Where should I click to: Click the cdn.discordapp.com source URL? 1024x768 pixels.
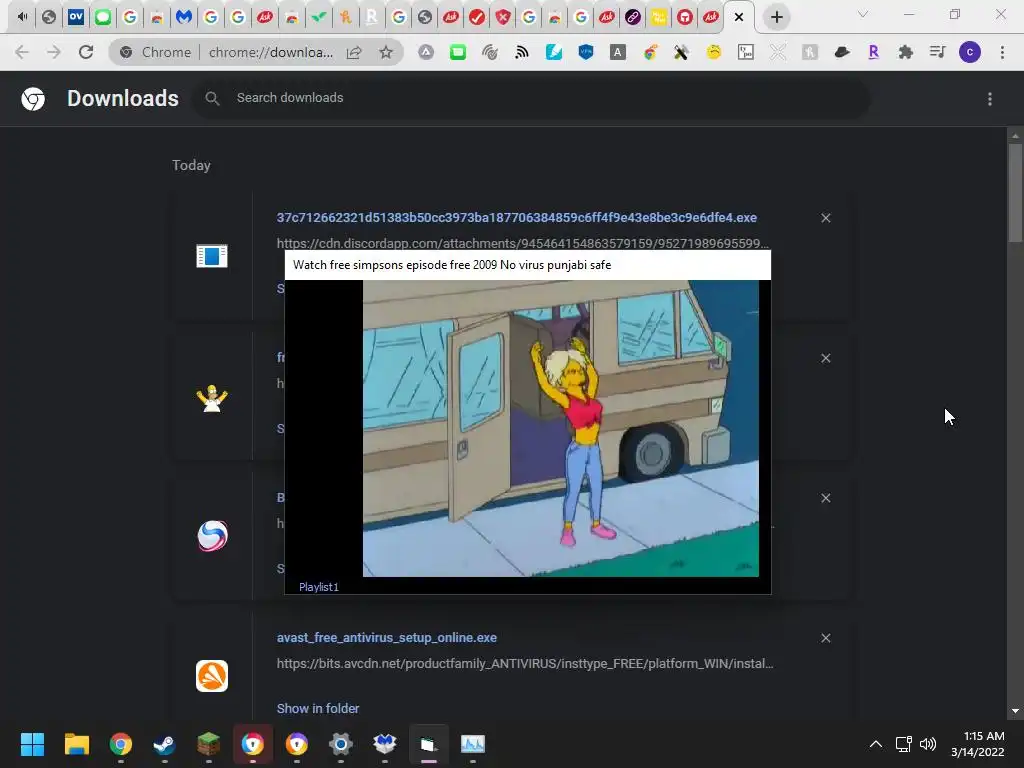pos(523,243)
